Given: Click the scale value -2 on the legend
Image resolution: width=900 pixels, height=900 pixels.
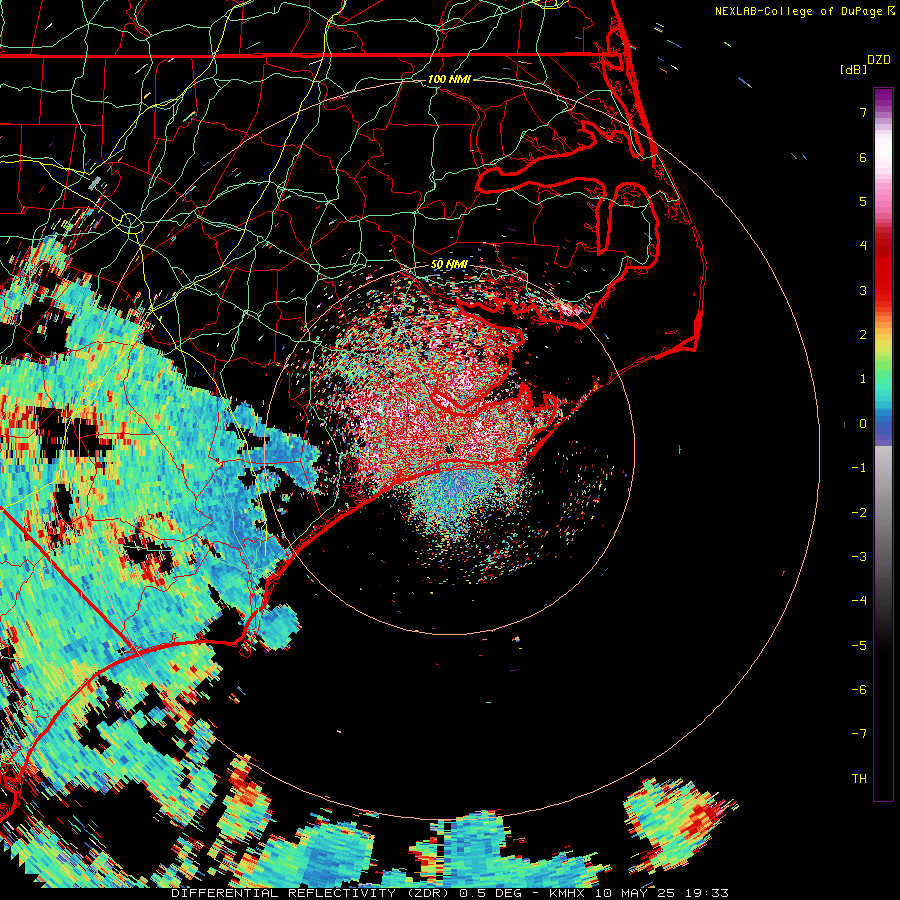Looking at the screenshot, I should click(859, 512).
